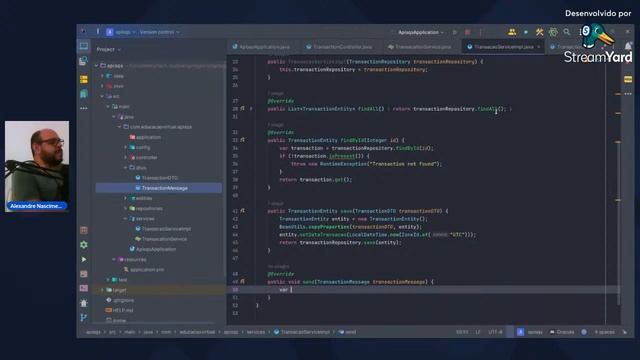This screenshot has height=360, width=640.
Task: Expand the controller package
Action: pos(125,158)
